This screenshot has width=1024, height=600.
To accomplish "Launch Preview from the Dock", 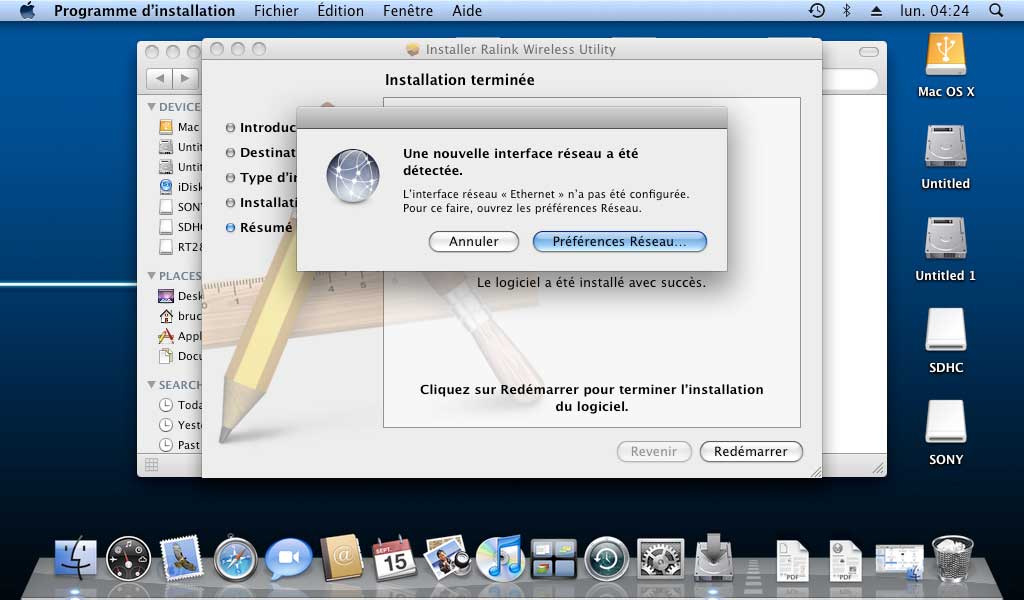I will (447, 558).
